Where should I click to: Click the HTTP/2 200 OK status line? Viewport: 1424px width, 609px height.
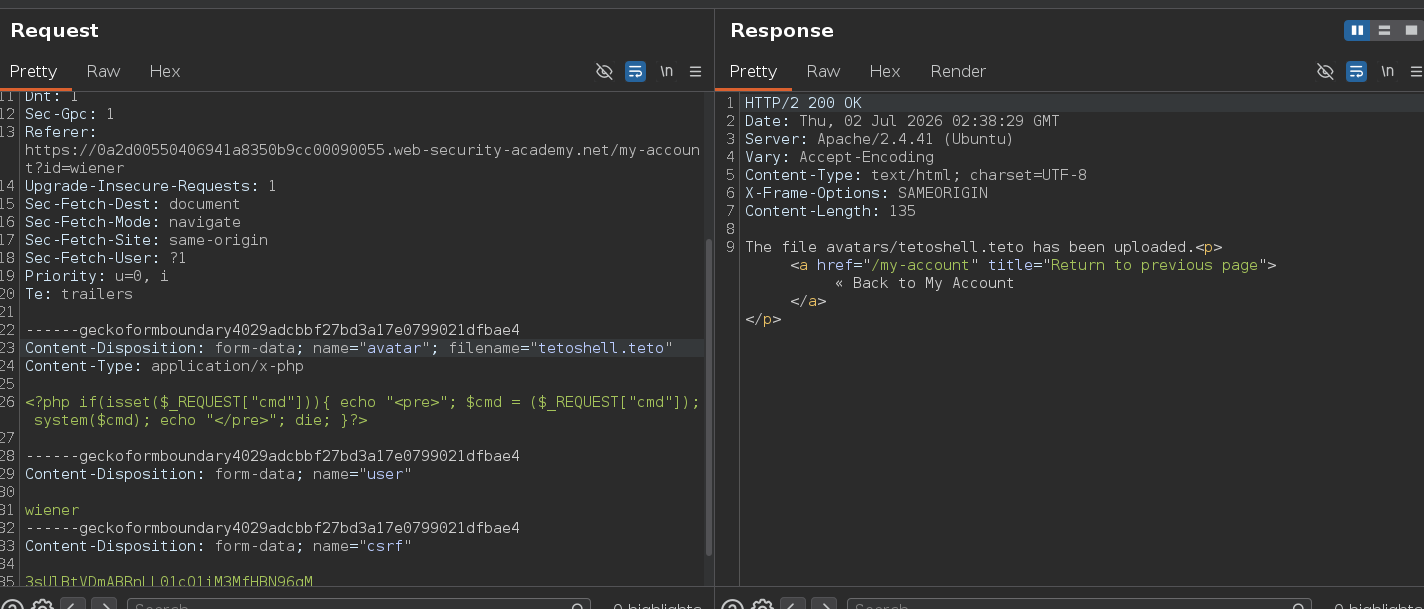pos(803,103)
